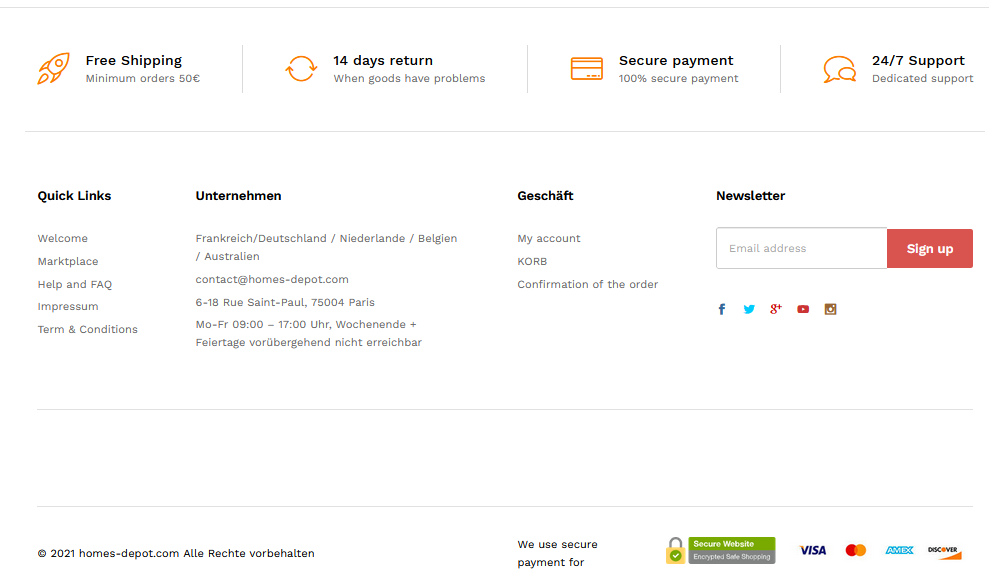Click the 14 days return refresh icon
Screen dimensions: 989x575
[301, 68]
